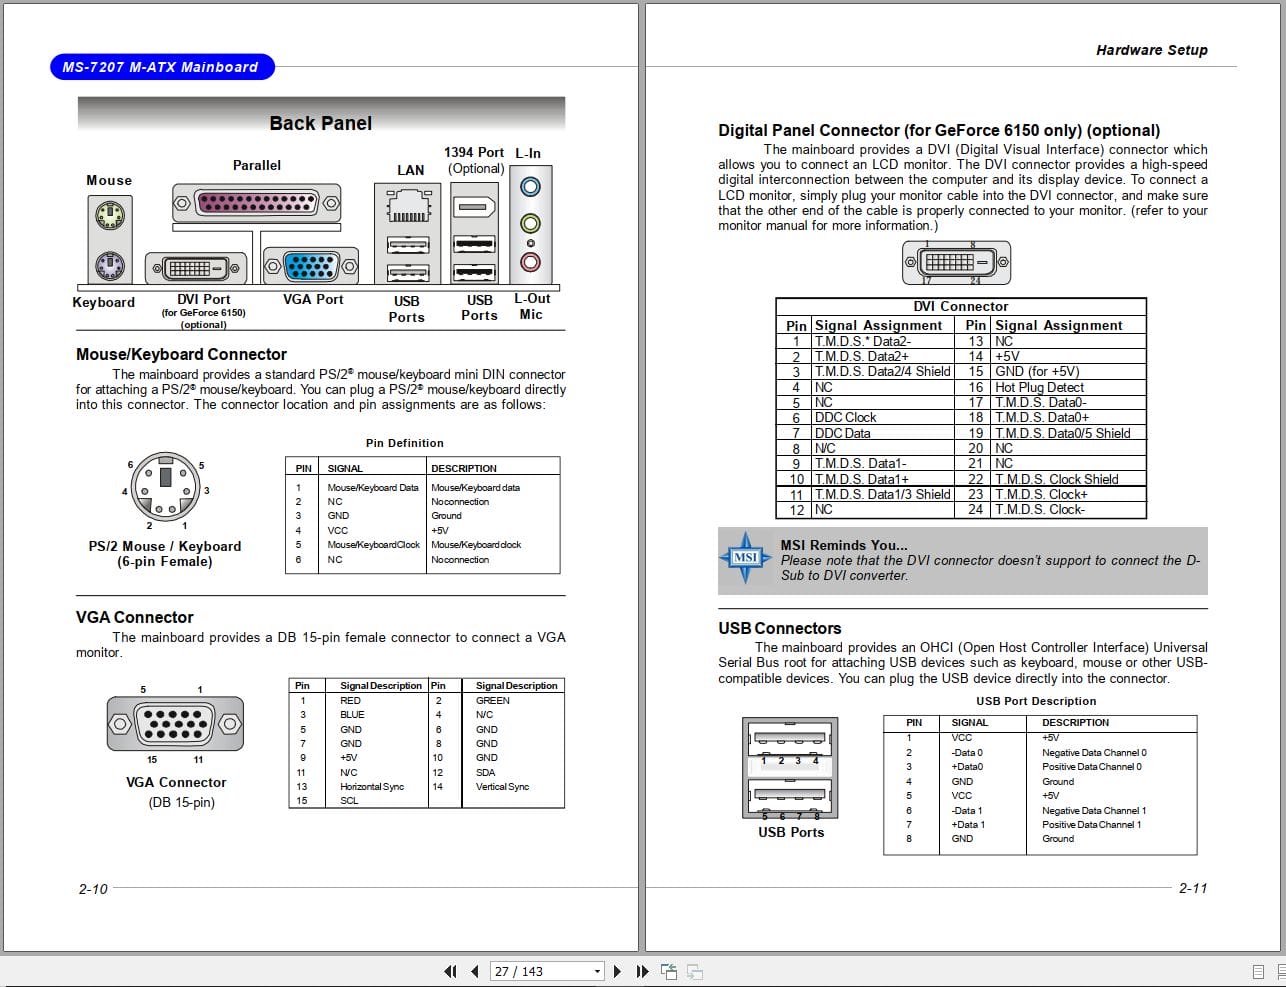Click the SCL entry in the VGA table
The height and width of the screenshot is (987, 1286).
(349, 801)
